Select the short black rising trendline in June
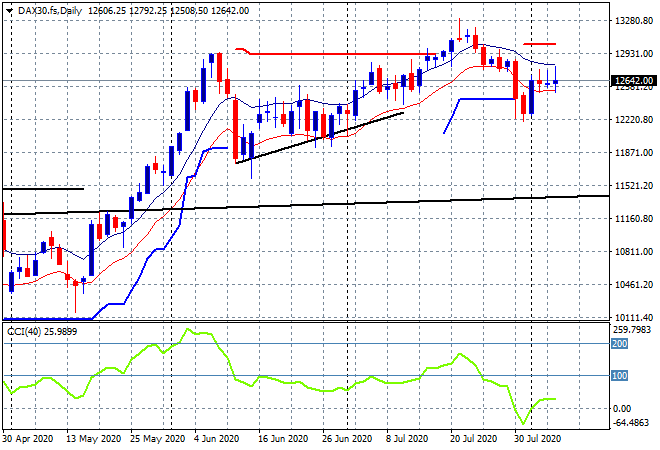 tap(320, 138)
